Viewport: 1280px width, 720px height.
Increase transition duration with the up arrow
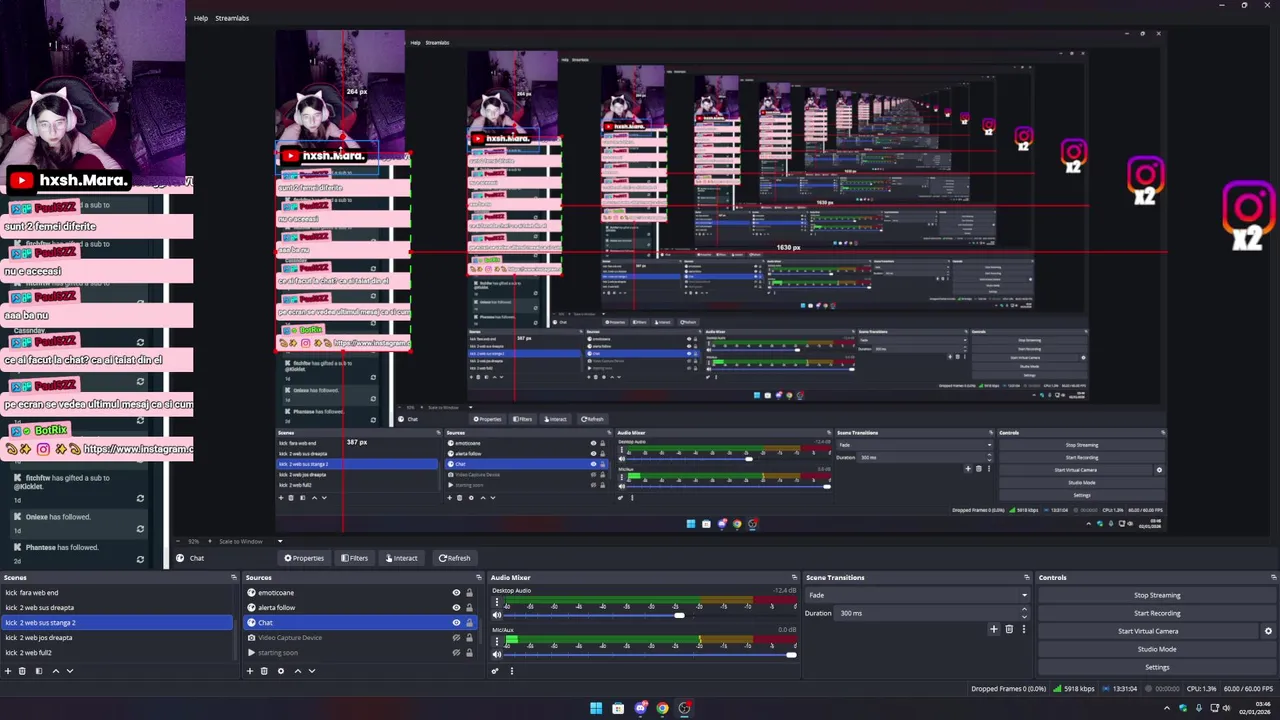click(x=1024, y=609)
